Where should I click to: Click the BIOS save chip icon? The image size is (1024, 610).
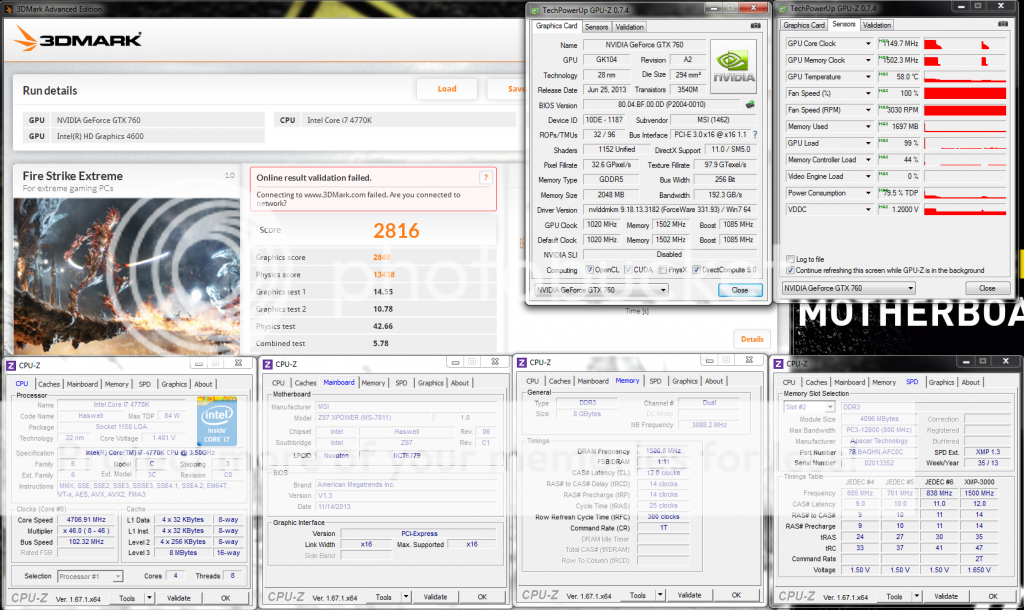749,104
